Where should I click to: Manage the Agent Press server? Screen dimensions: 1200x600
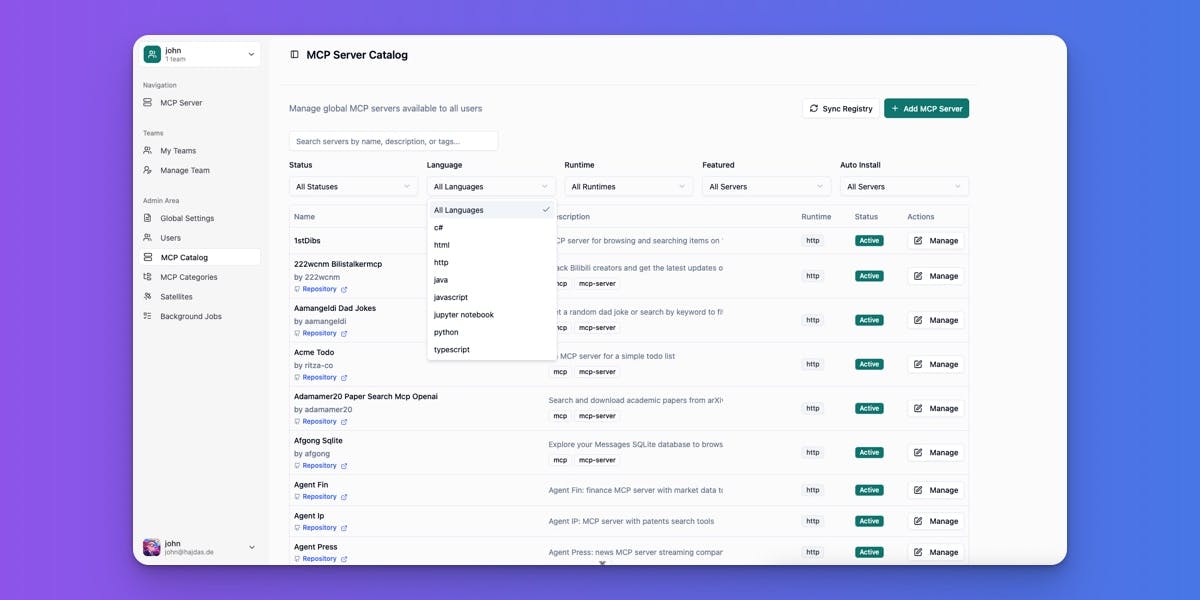coord(935,552)
